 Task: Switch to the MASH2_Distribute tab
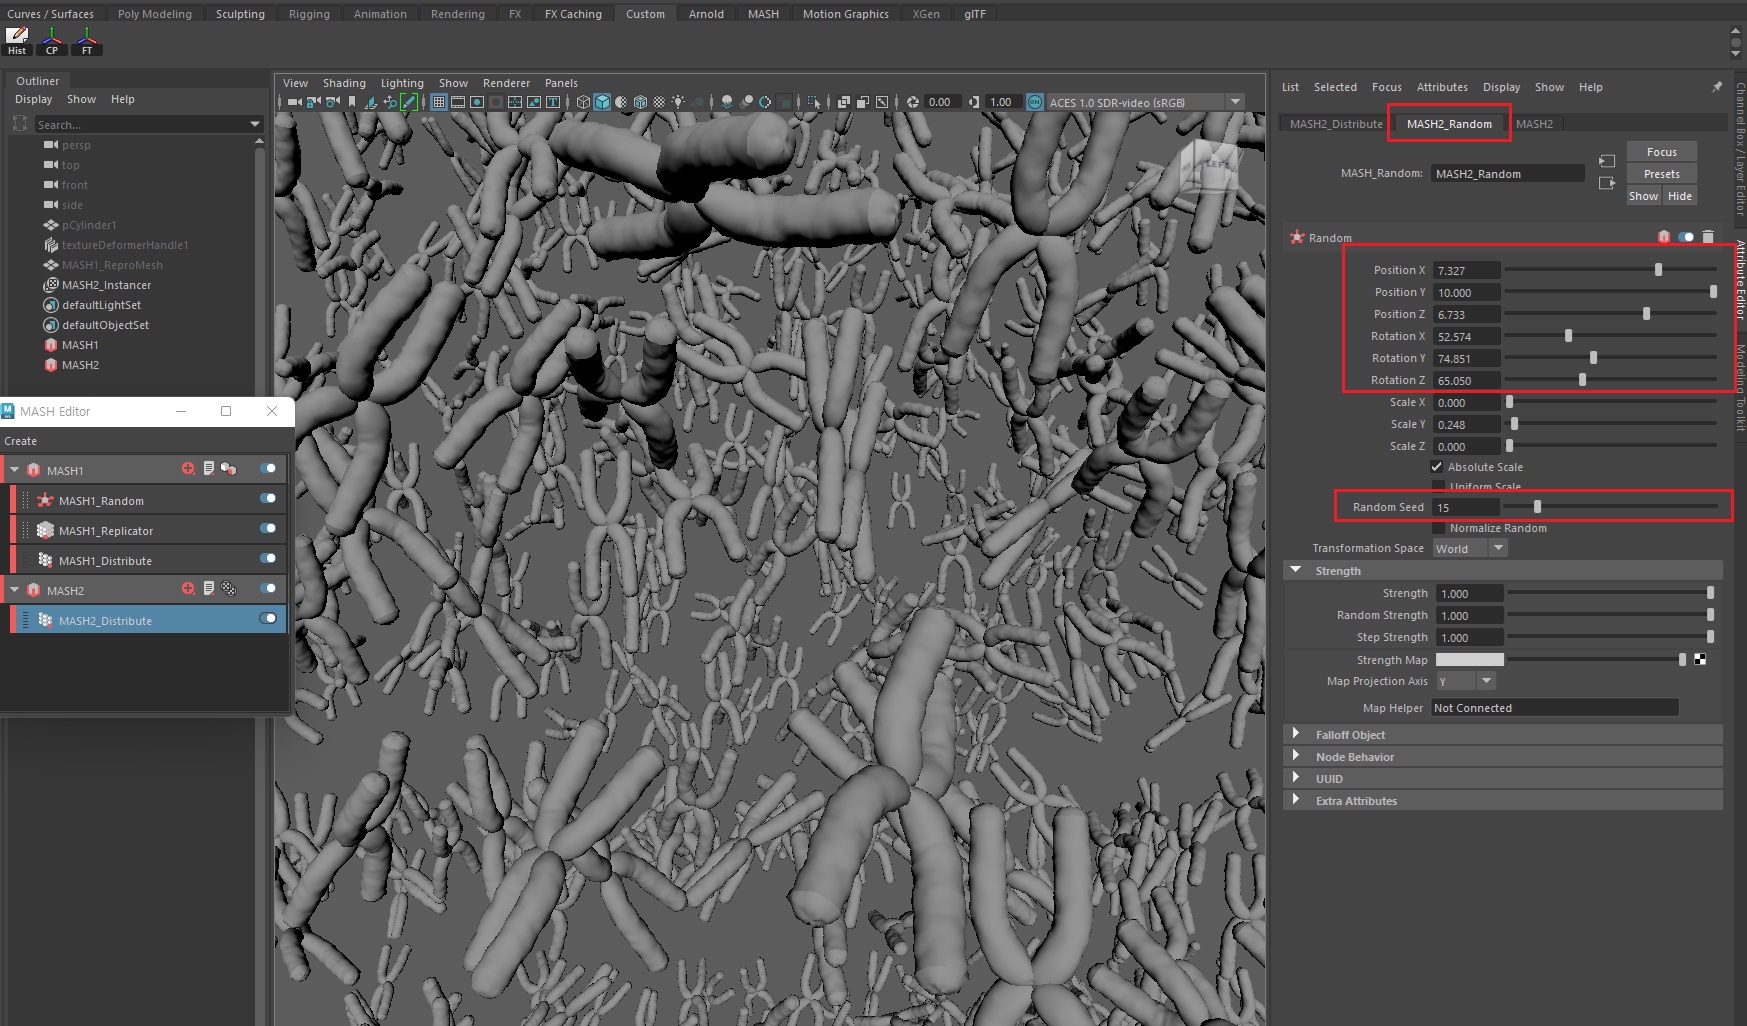pyautogui.click(x=1335, y=124)
